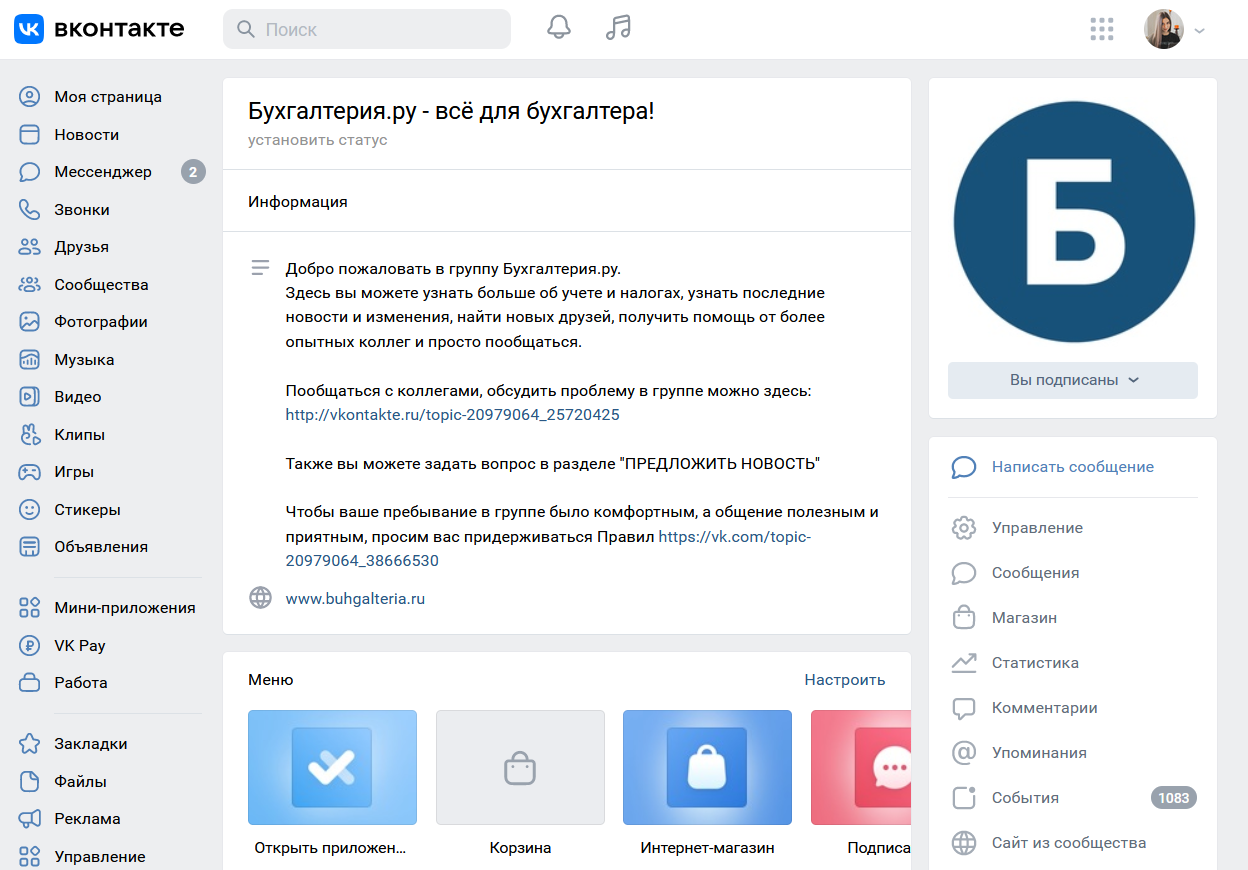Click the globe icon beside www.buhgalteria.ru
1248x870 pixels.
(260, 598)
